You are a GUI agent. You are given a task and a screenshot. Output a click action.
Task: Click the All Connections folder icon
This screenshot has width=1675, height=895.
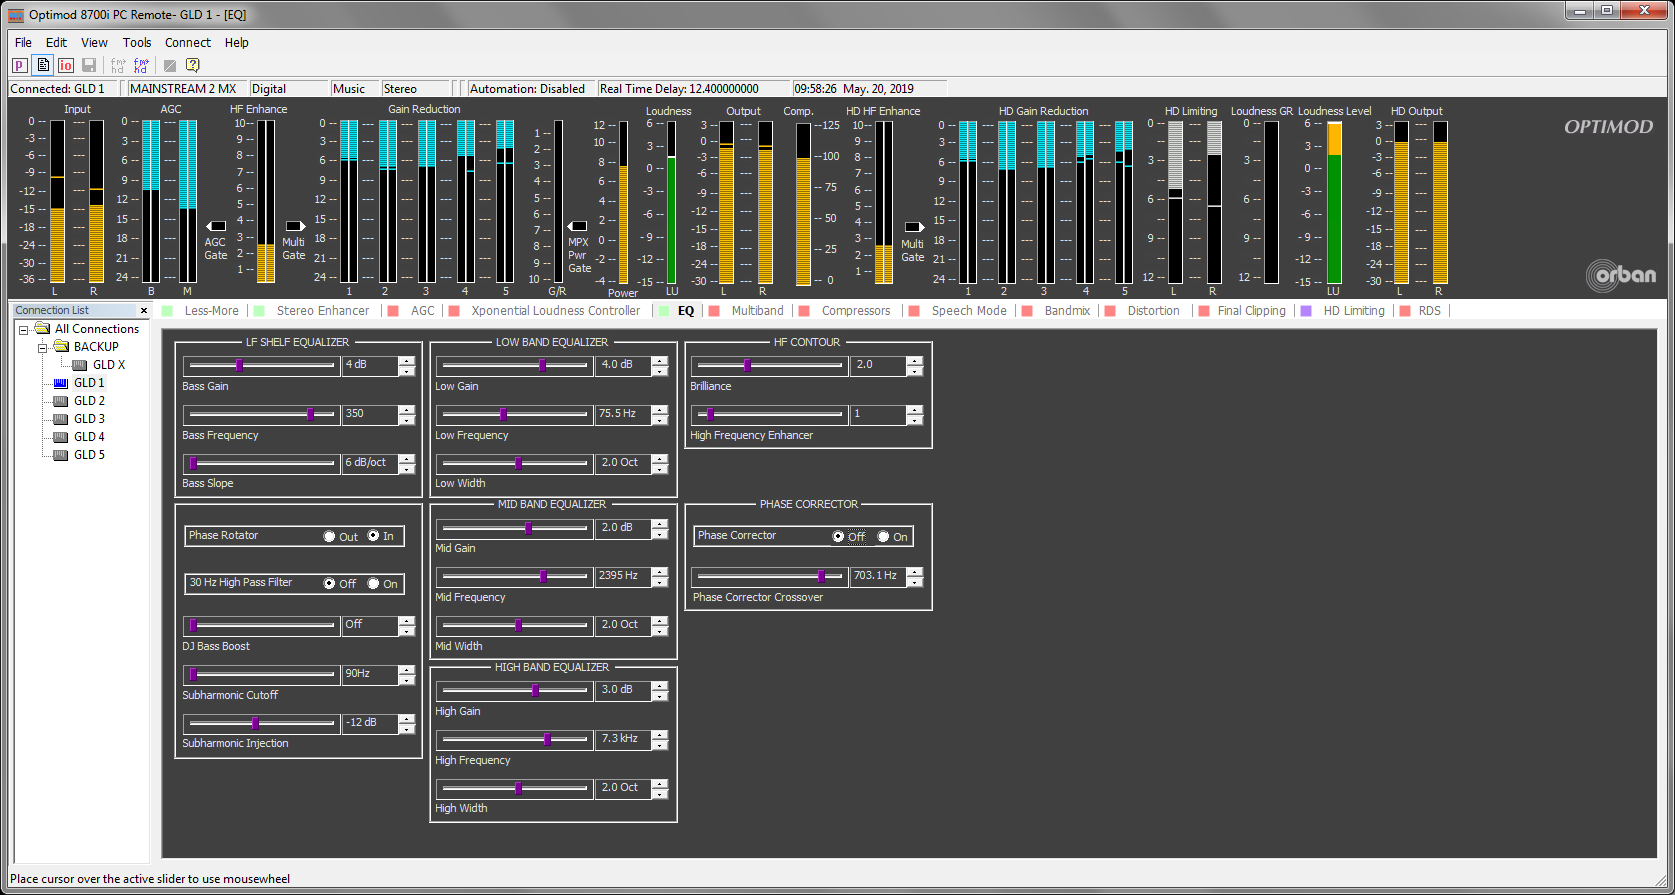click(x=42, y=328)
